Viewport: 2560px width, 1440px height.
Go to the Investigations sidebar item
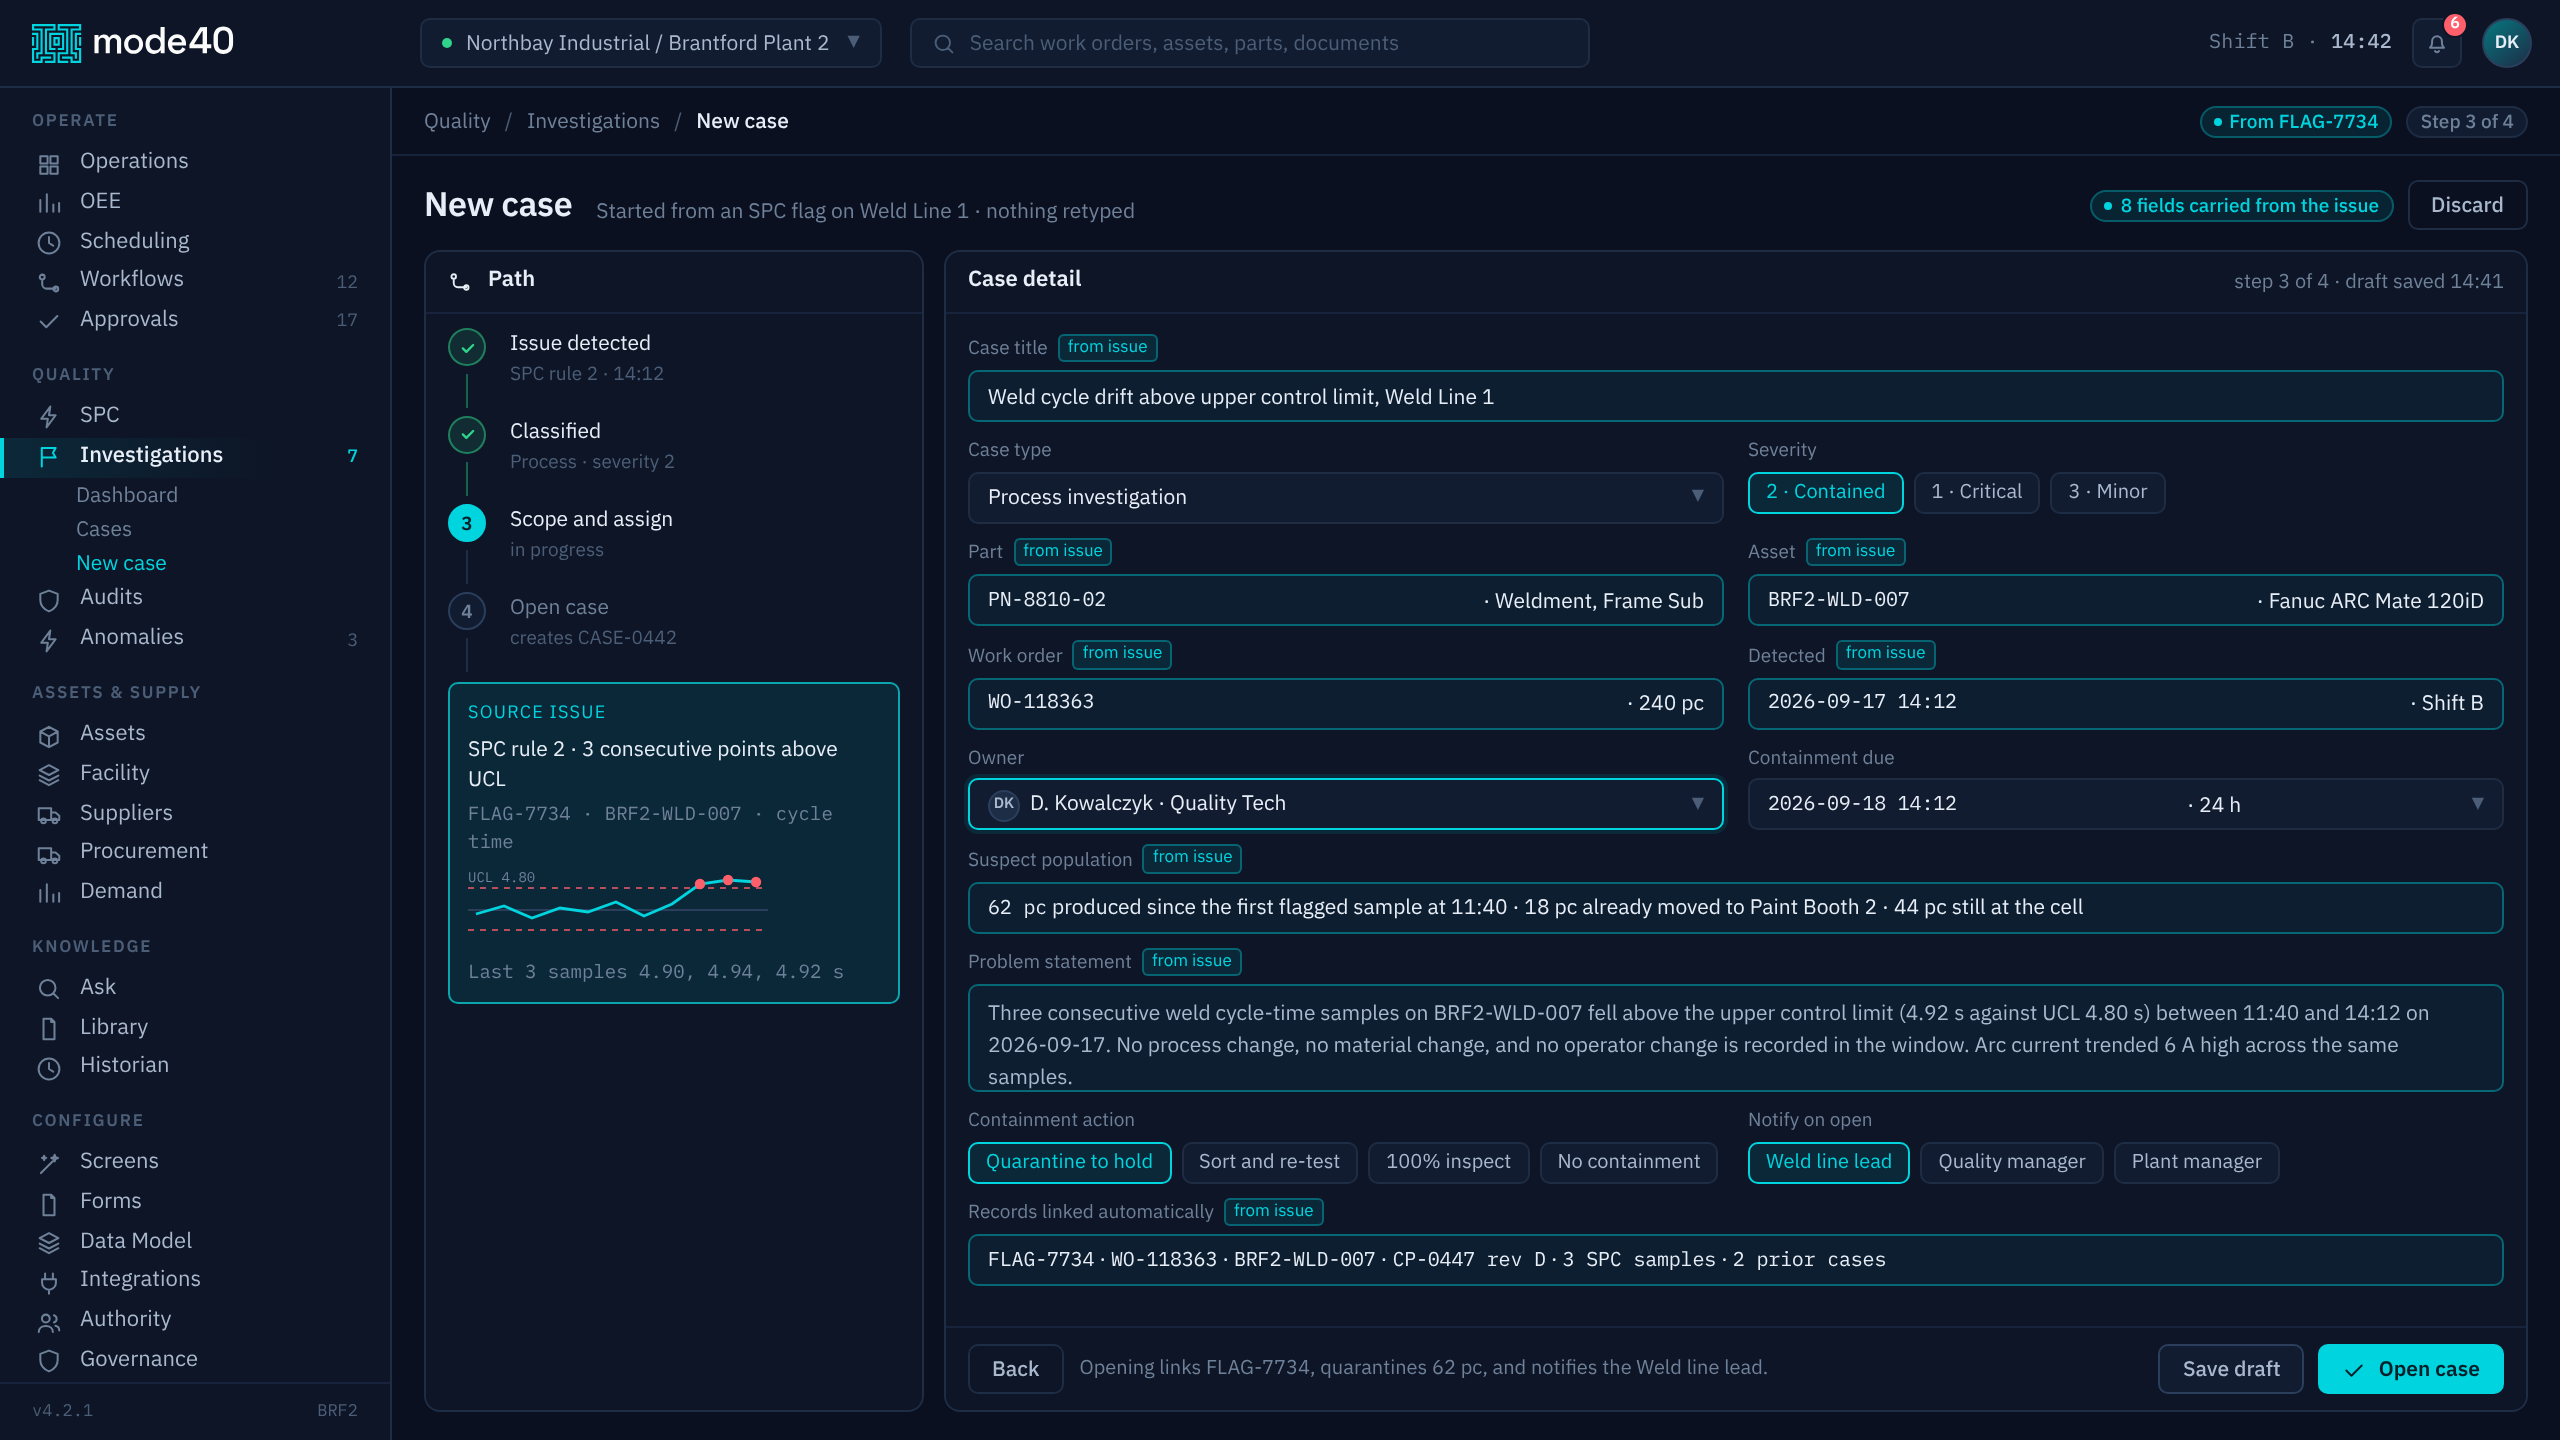195,456
